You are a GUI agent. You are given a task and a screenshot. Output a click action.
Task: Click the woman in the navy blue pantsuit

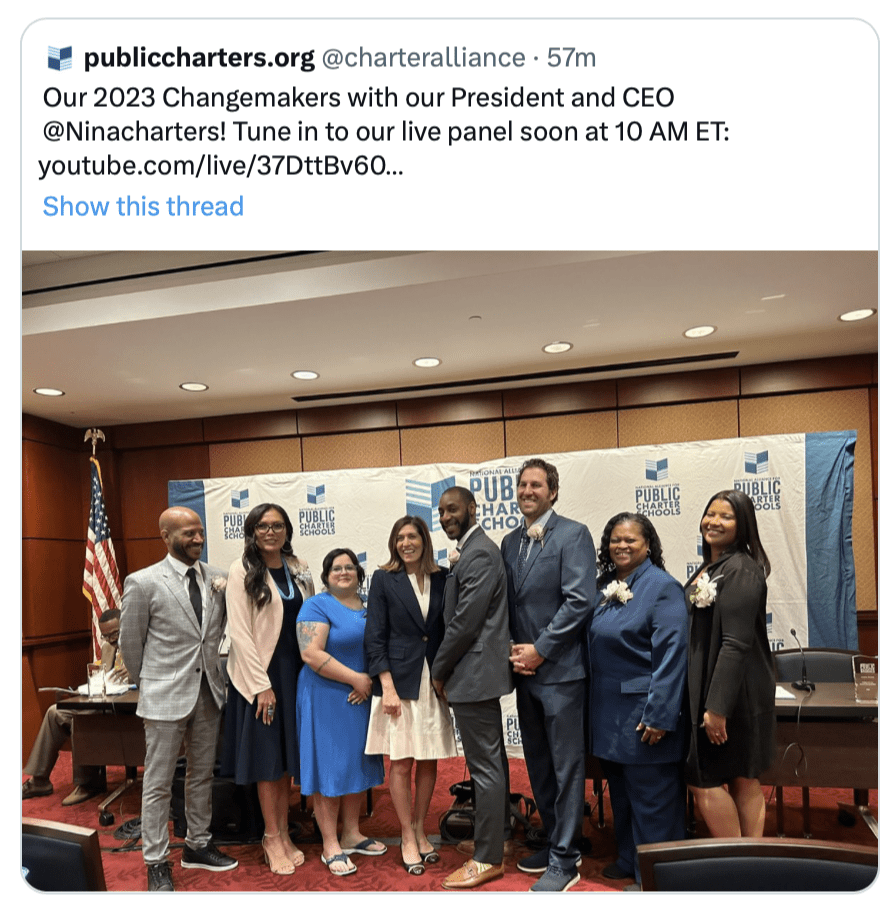[x=637, y=687]
